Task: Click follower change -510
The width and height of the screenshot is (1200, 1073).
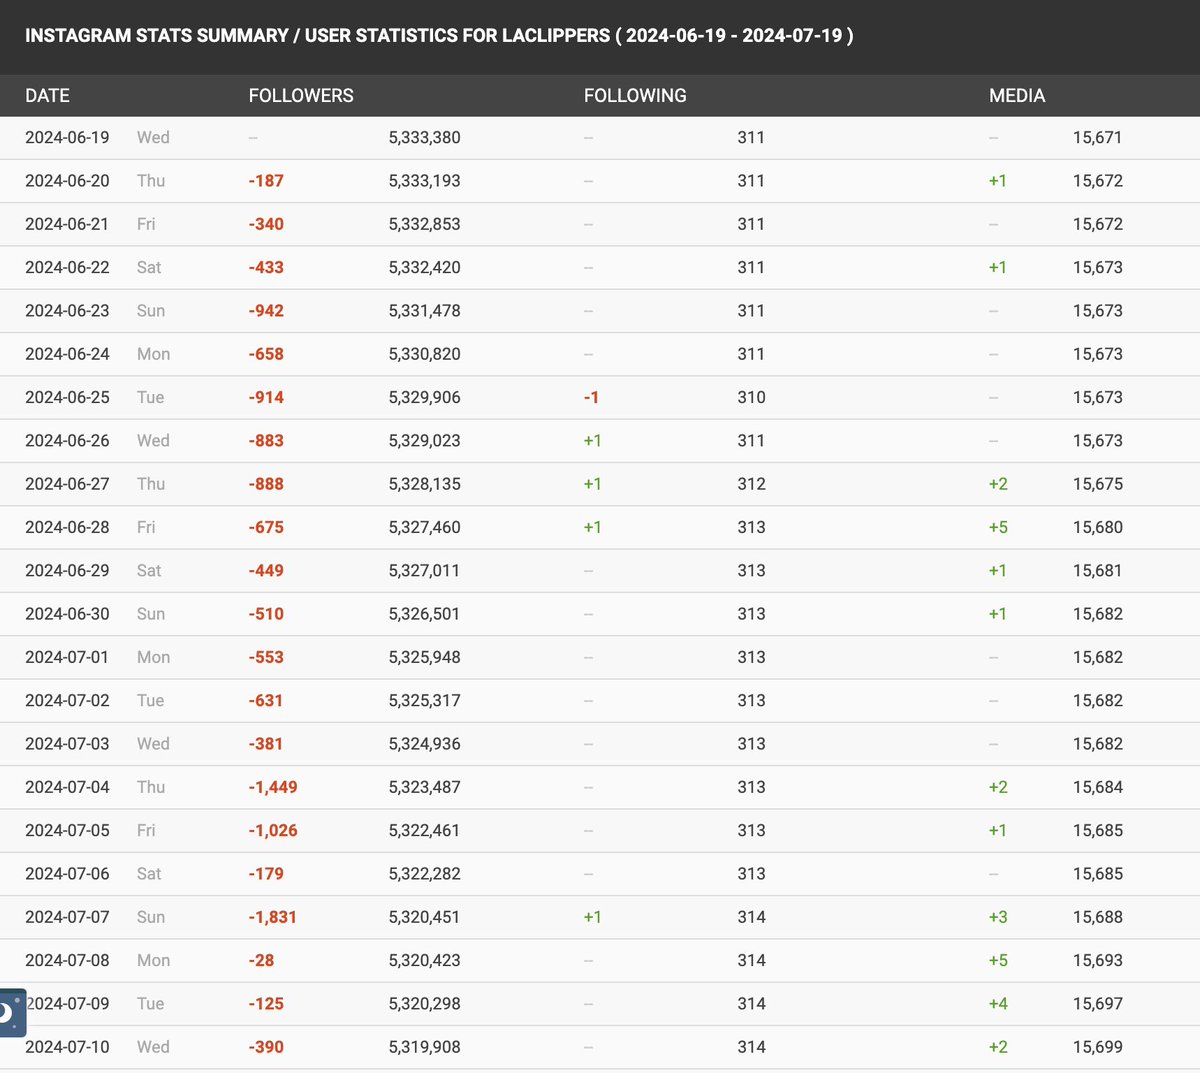Action: [266, 614]
